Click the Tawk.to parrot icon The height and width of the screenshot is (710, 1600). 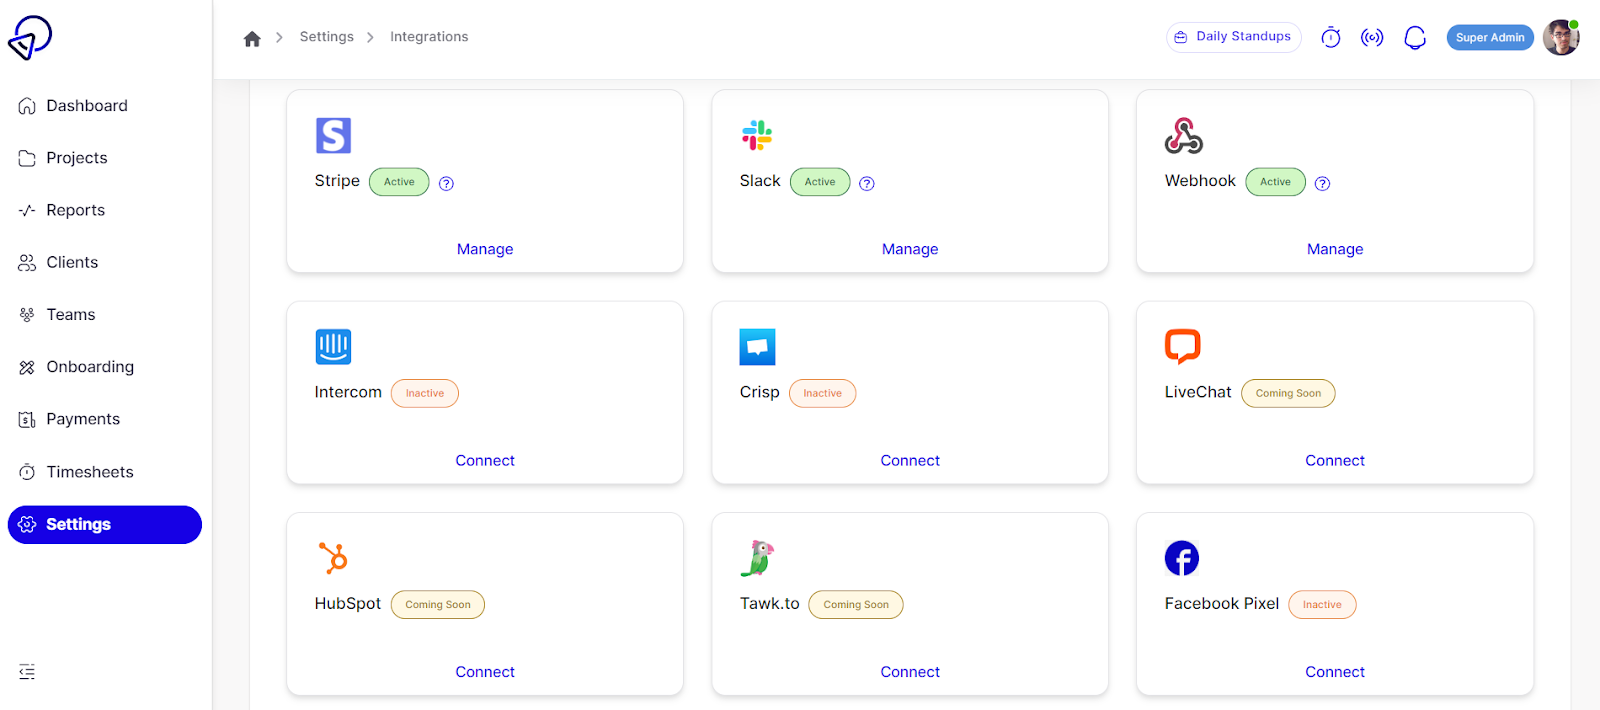pos(757,558)
